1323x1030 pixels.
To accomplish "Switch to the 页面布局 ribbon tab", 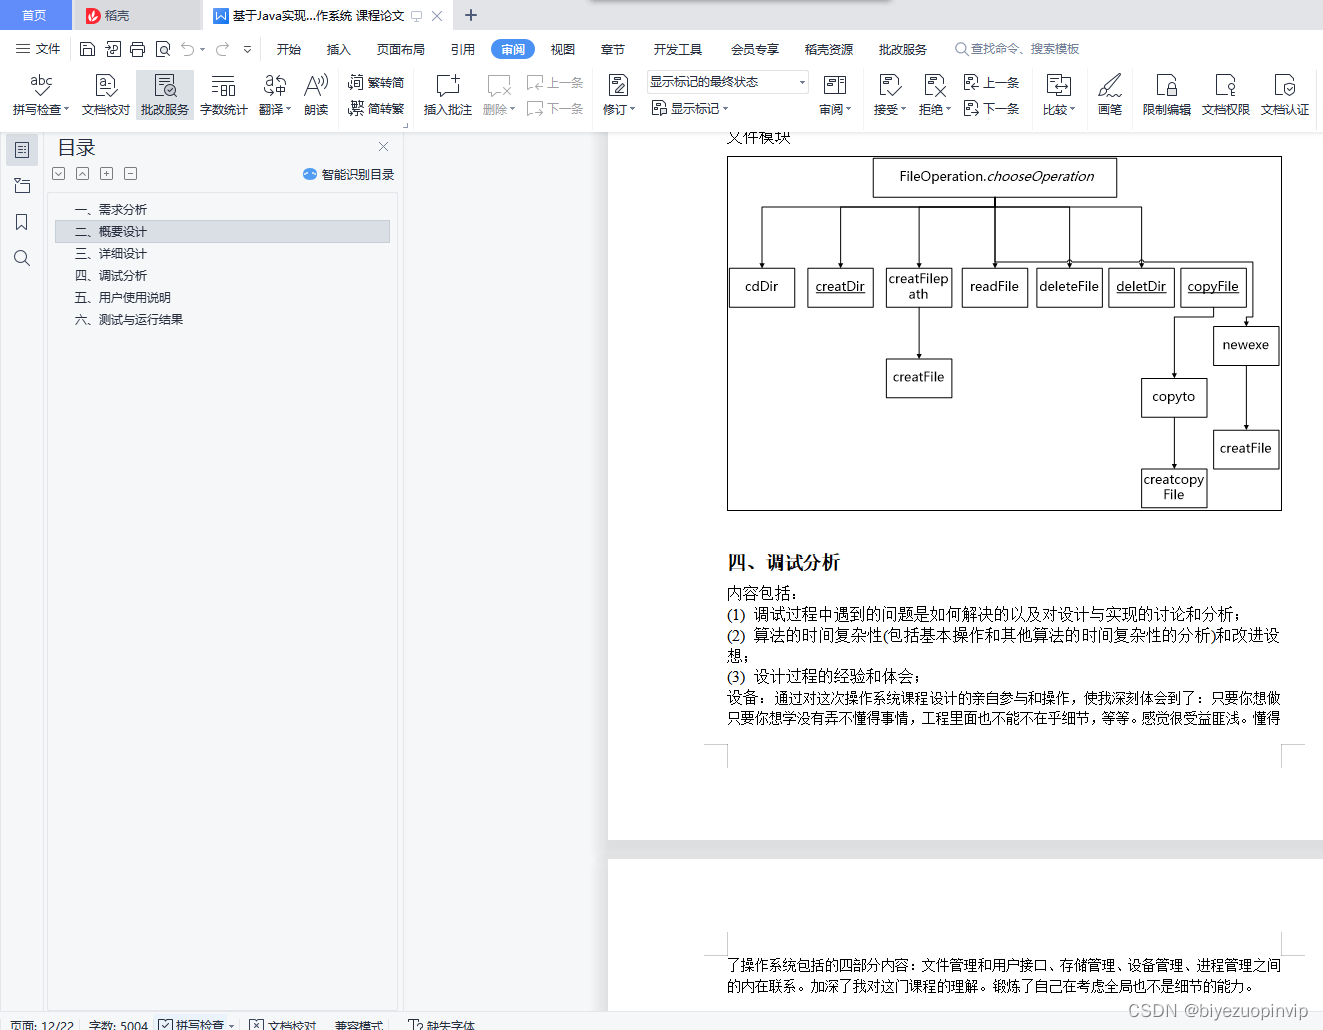I will (401, 49).
